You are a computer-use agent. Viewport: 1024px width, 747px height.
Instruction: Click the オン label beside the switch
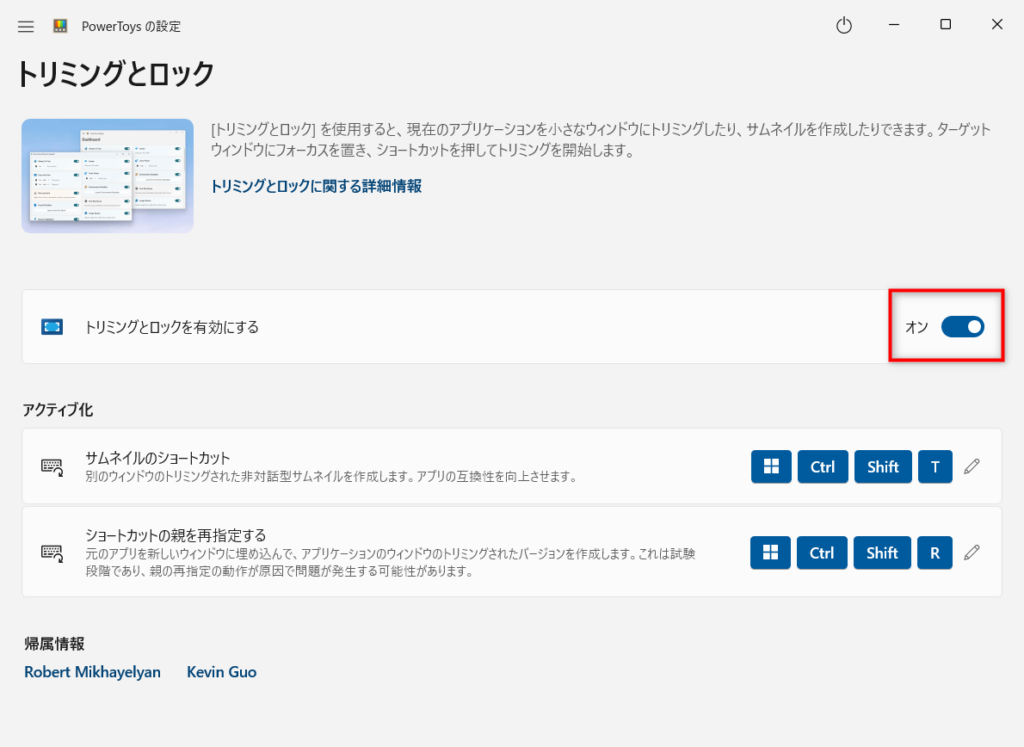pyautogui.click(x=917, y=326)
